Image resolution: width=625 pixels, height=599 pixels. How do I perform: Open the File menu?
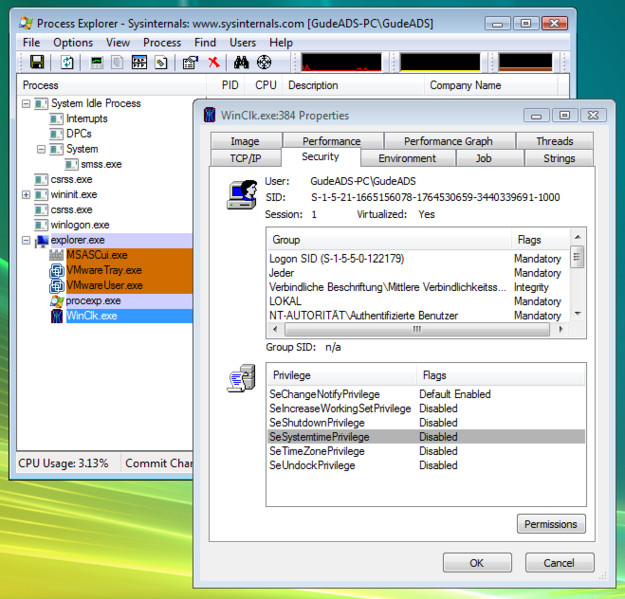31,42
